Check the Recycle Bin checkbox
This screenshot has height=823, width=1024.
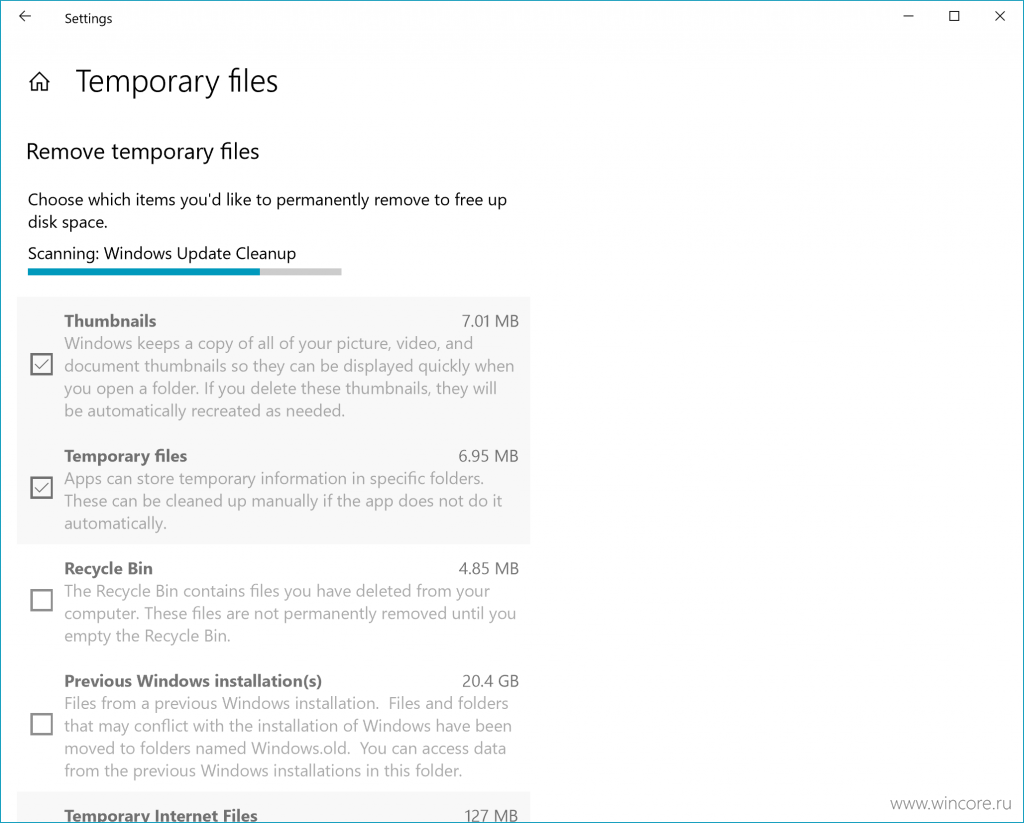point(42,600)
